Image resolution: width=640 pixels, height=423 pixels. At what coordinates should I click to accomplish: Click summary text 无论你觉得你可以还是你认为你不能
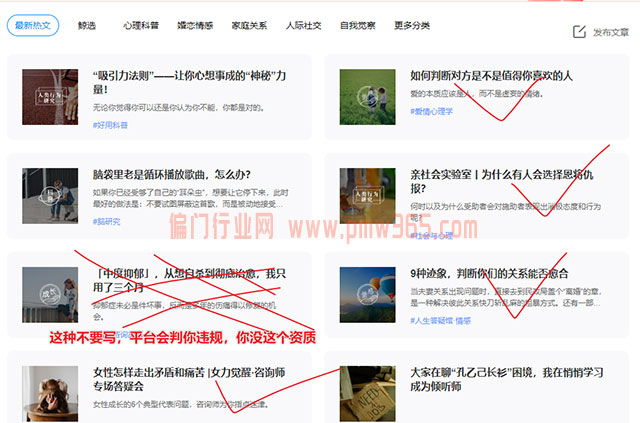click(x=179, y=108)
